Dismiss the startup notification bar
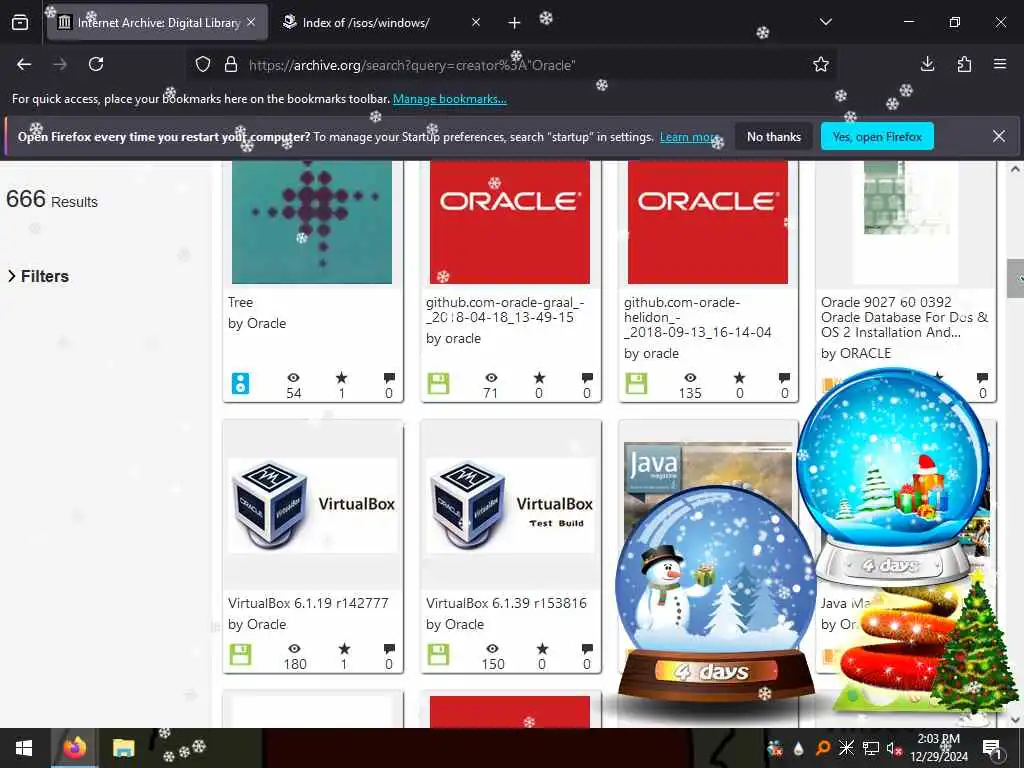 tap(999, 136)
